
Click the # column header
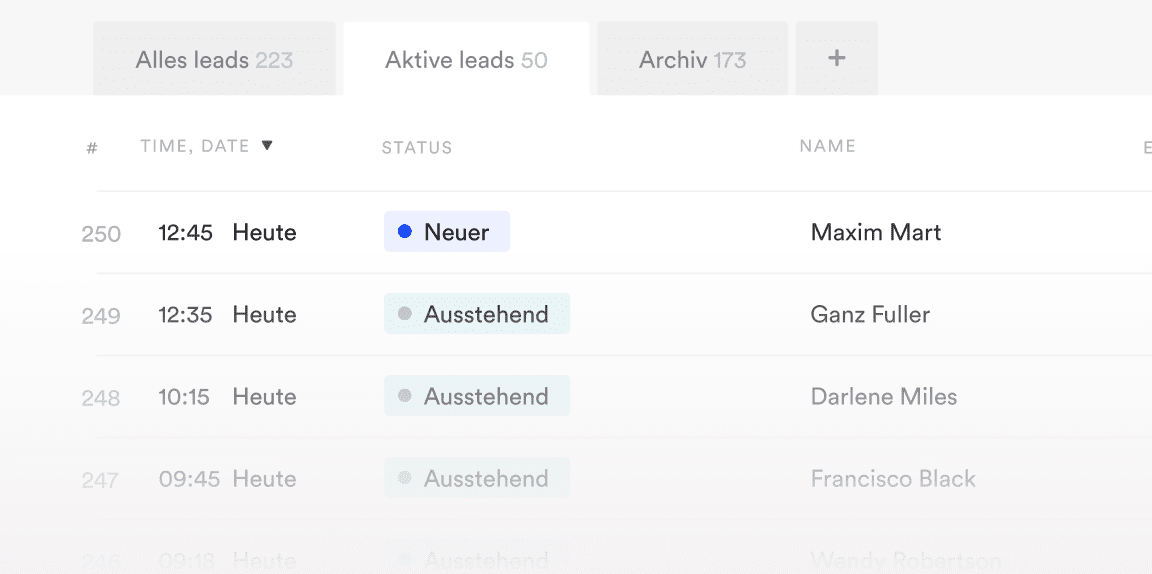[x=92, y=149]
